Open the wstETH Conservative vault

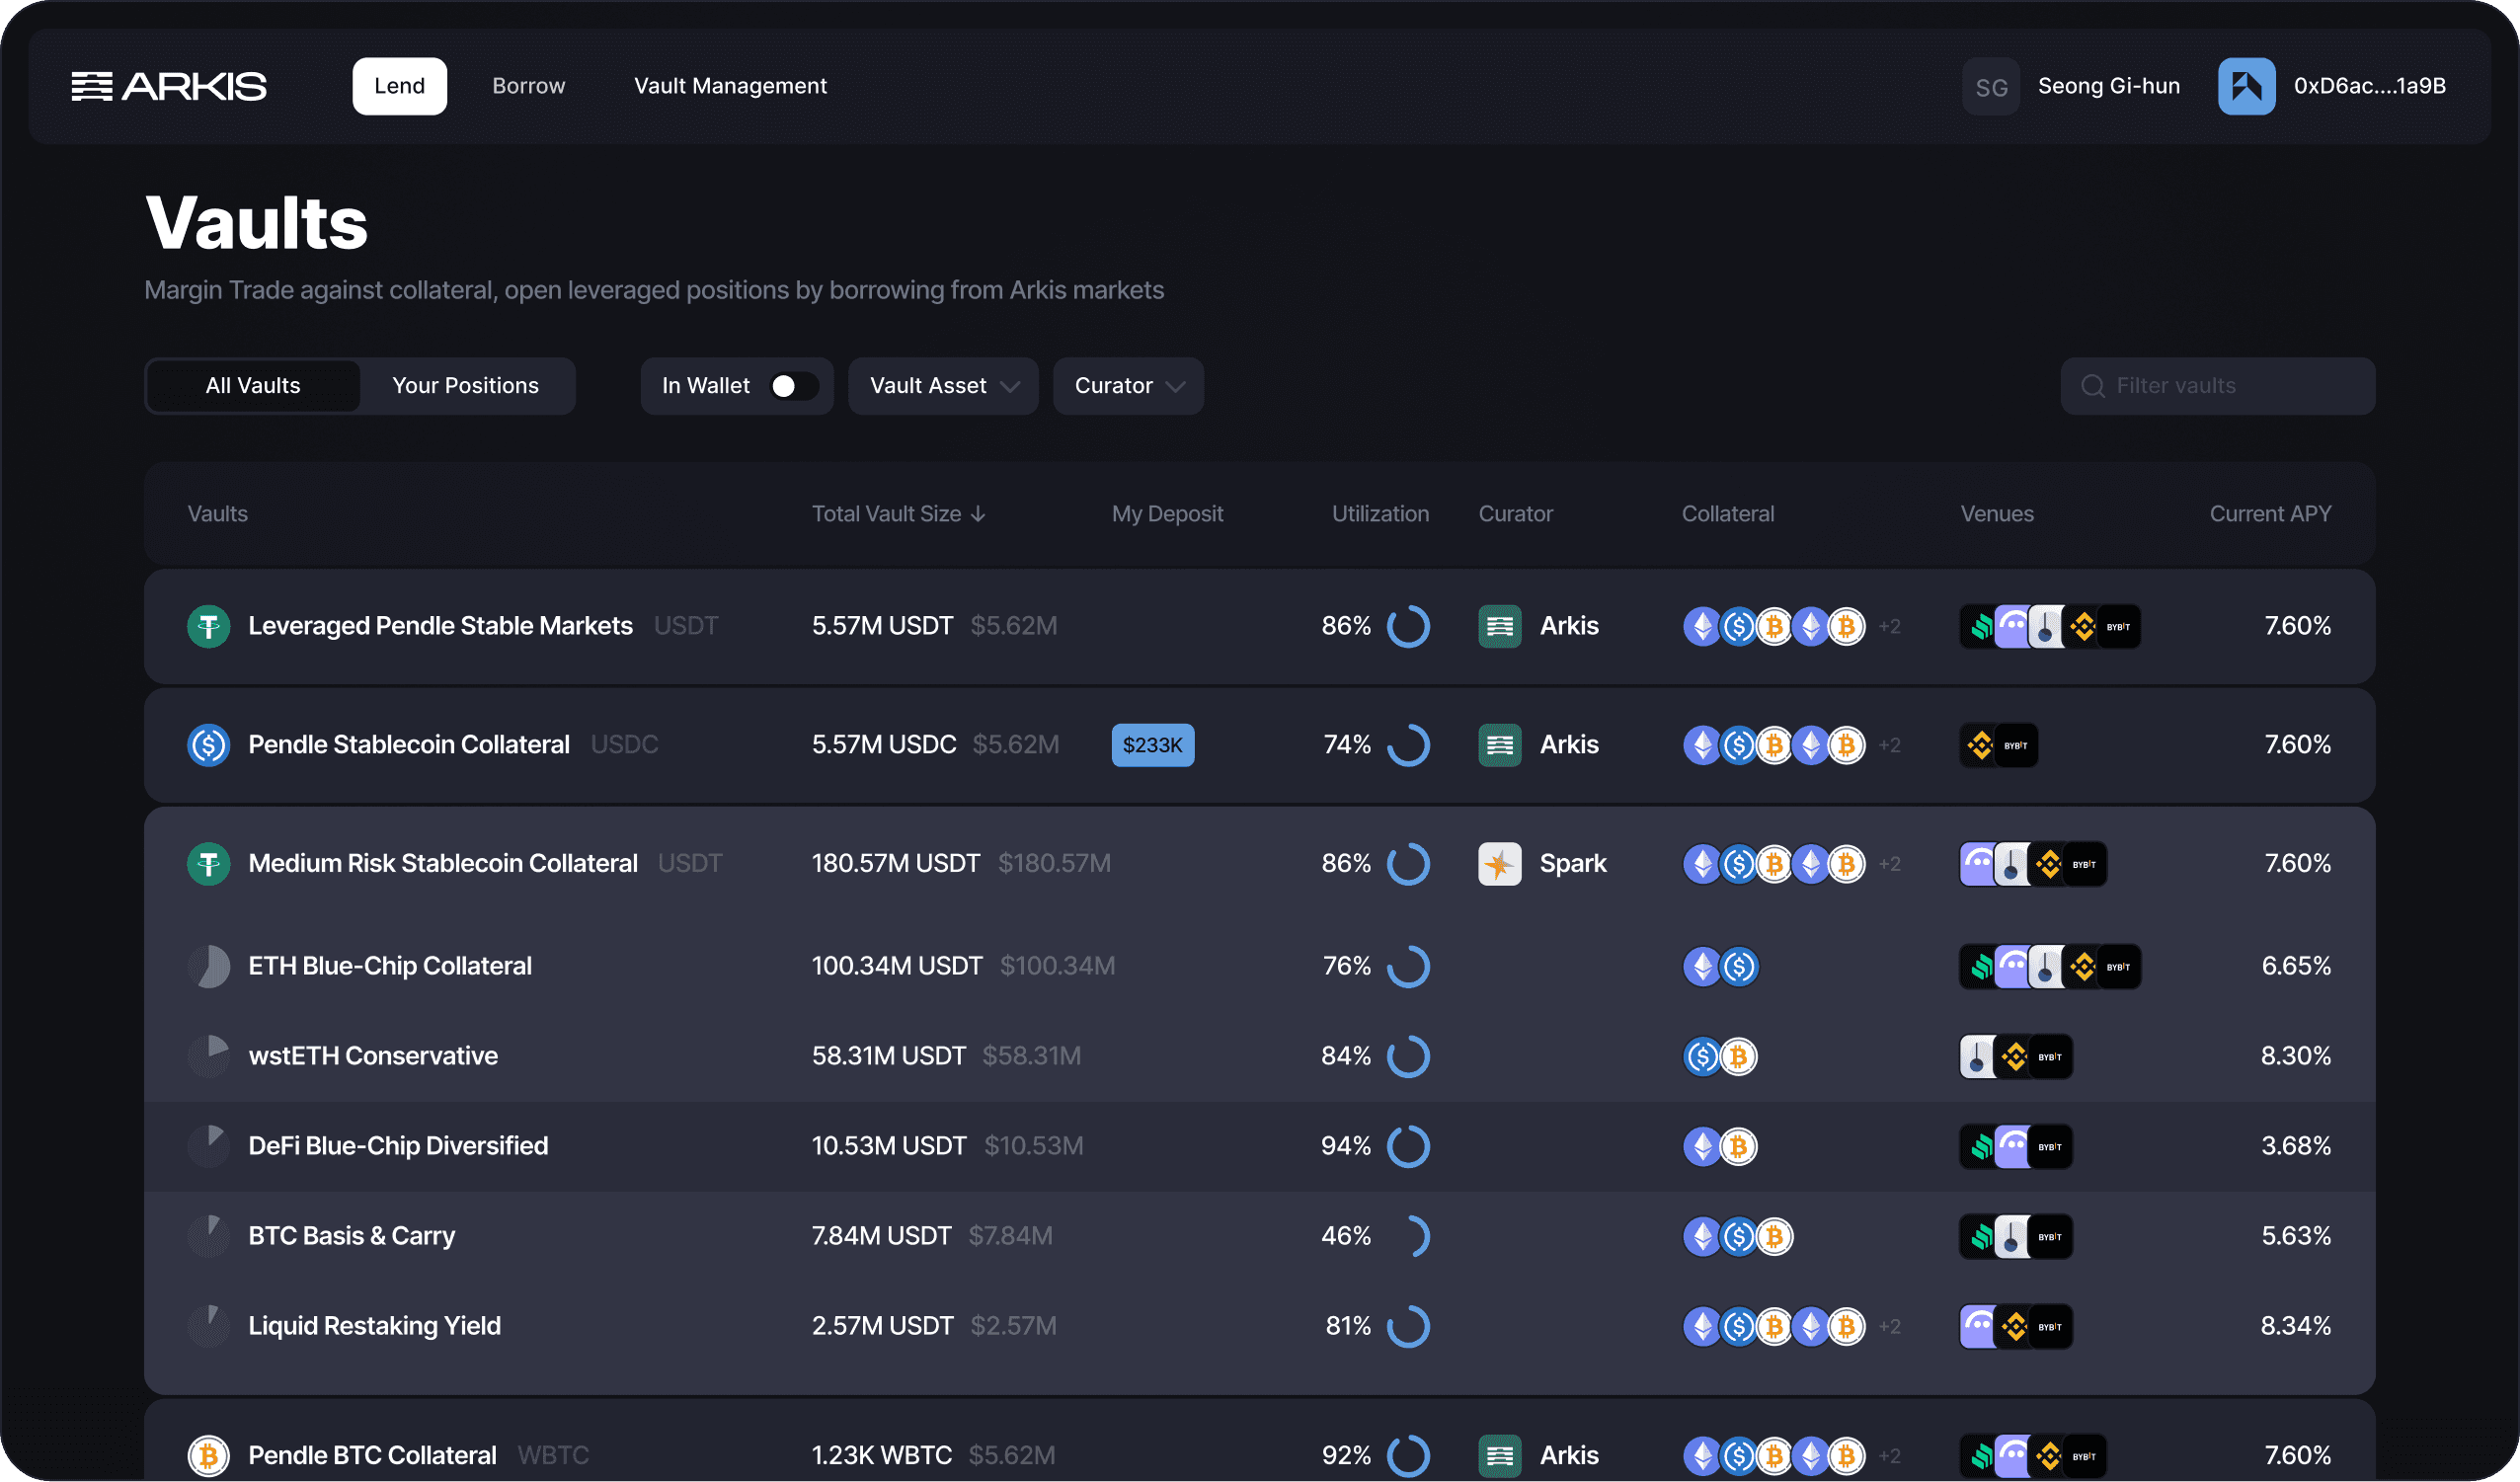372,1056
